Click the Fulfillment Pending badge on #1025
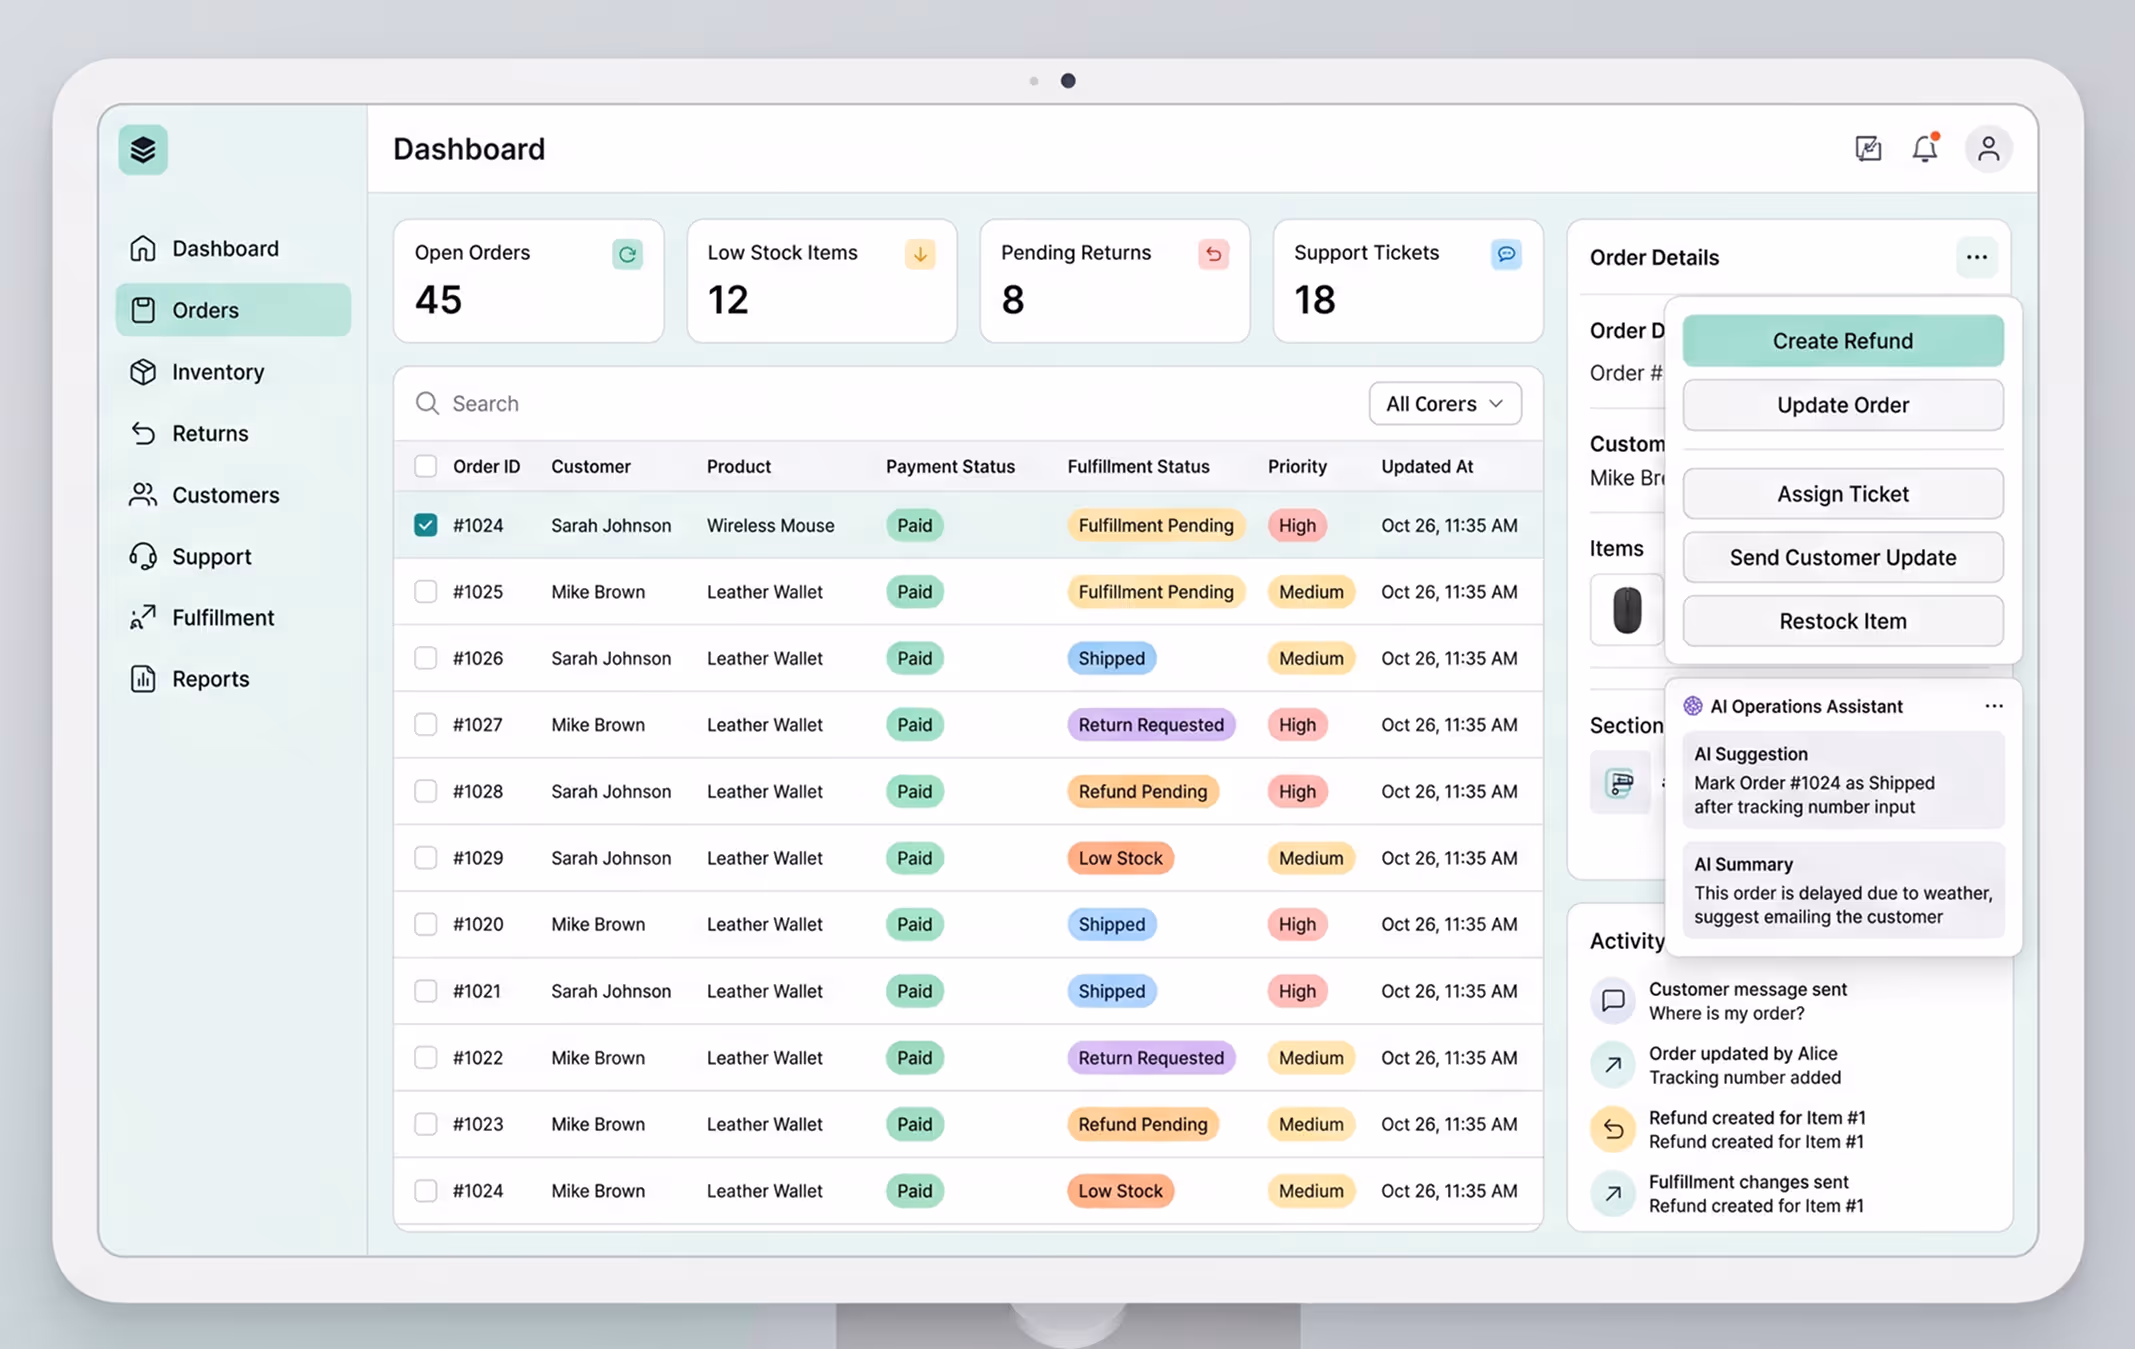Image resolution: width=2135 pixels, height=1349 pixels. click(1156, 592)
